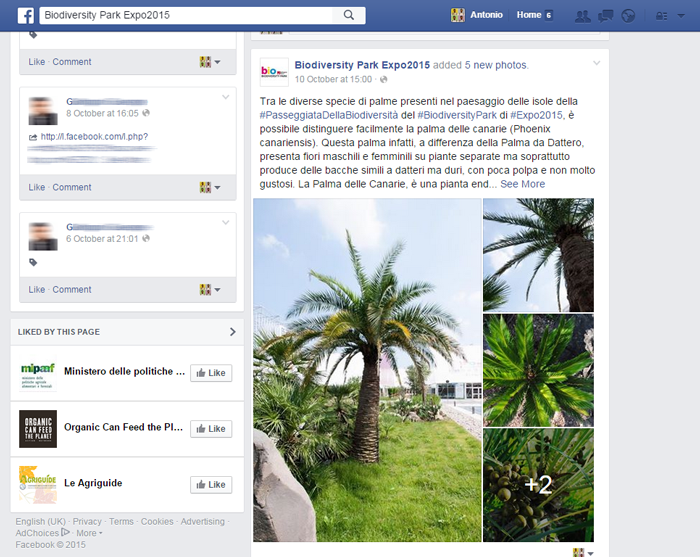
Task: Open privacy shortcuts lock icon
Action: [661, 16]
